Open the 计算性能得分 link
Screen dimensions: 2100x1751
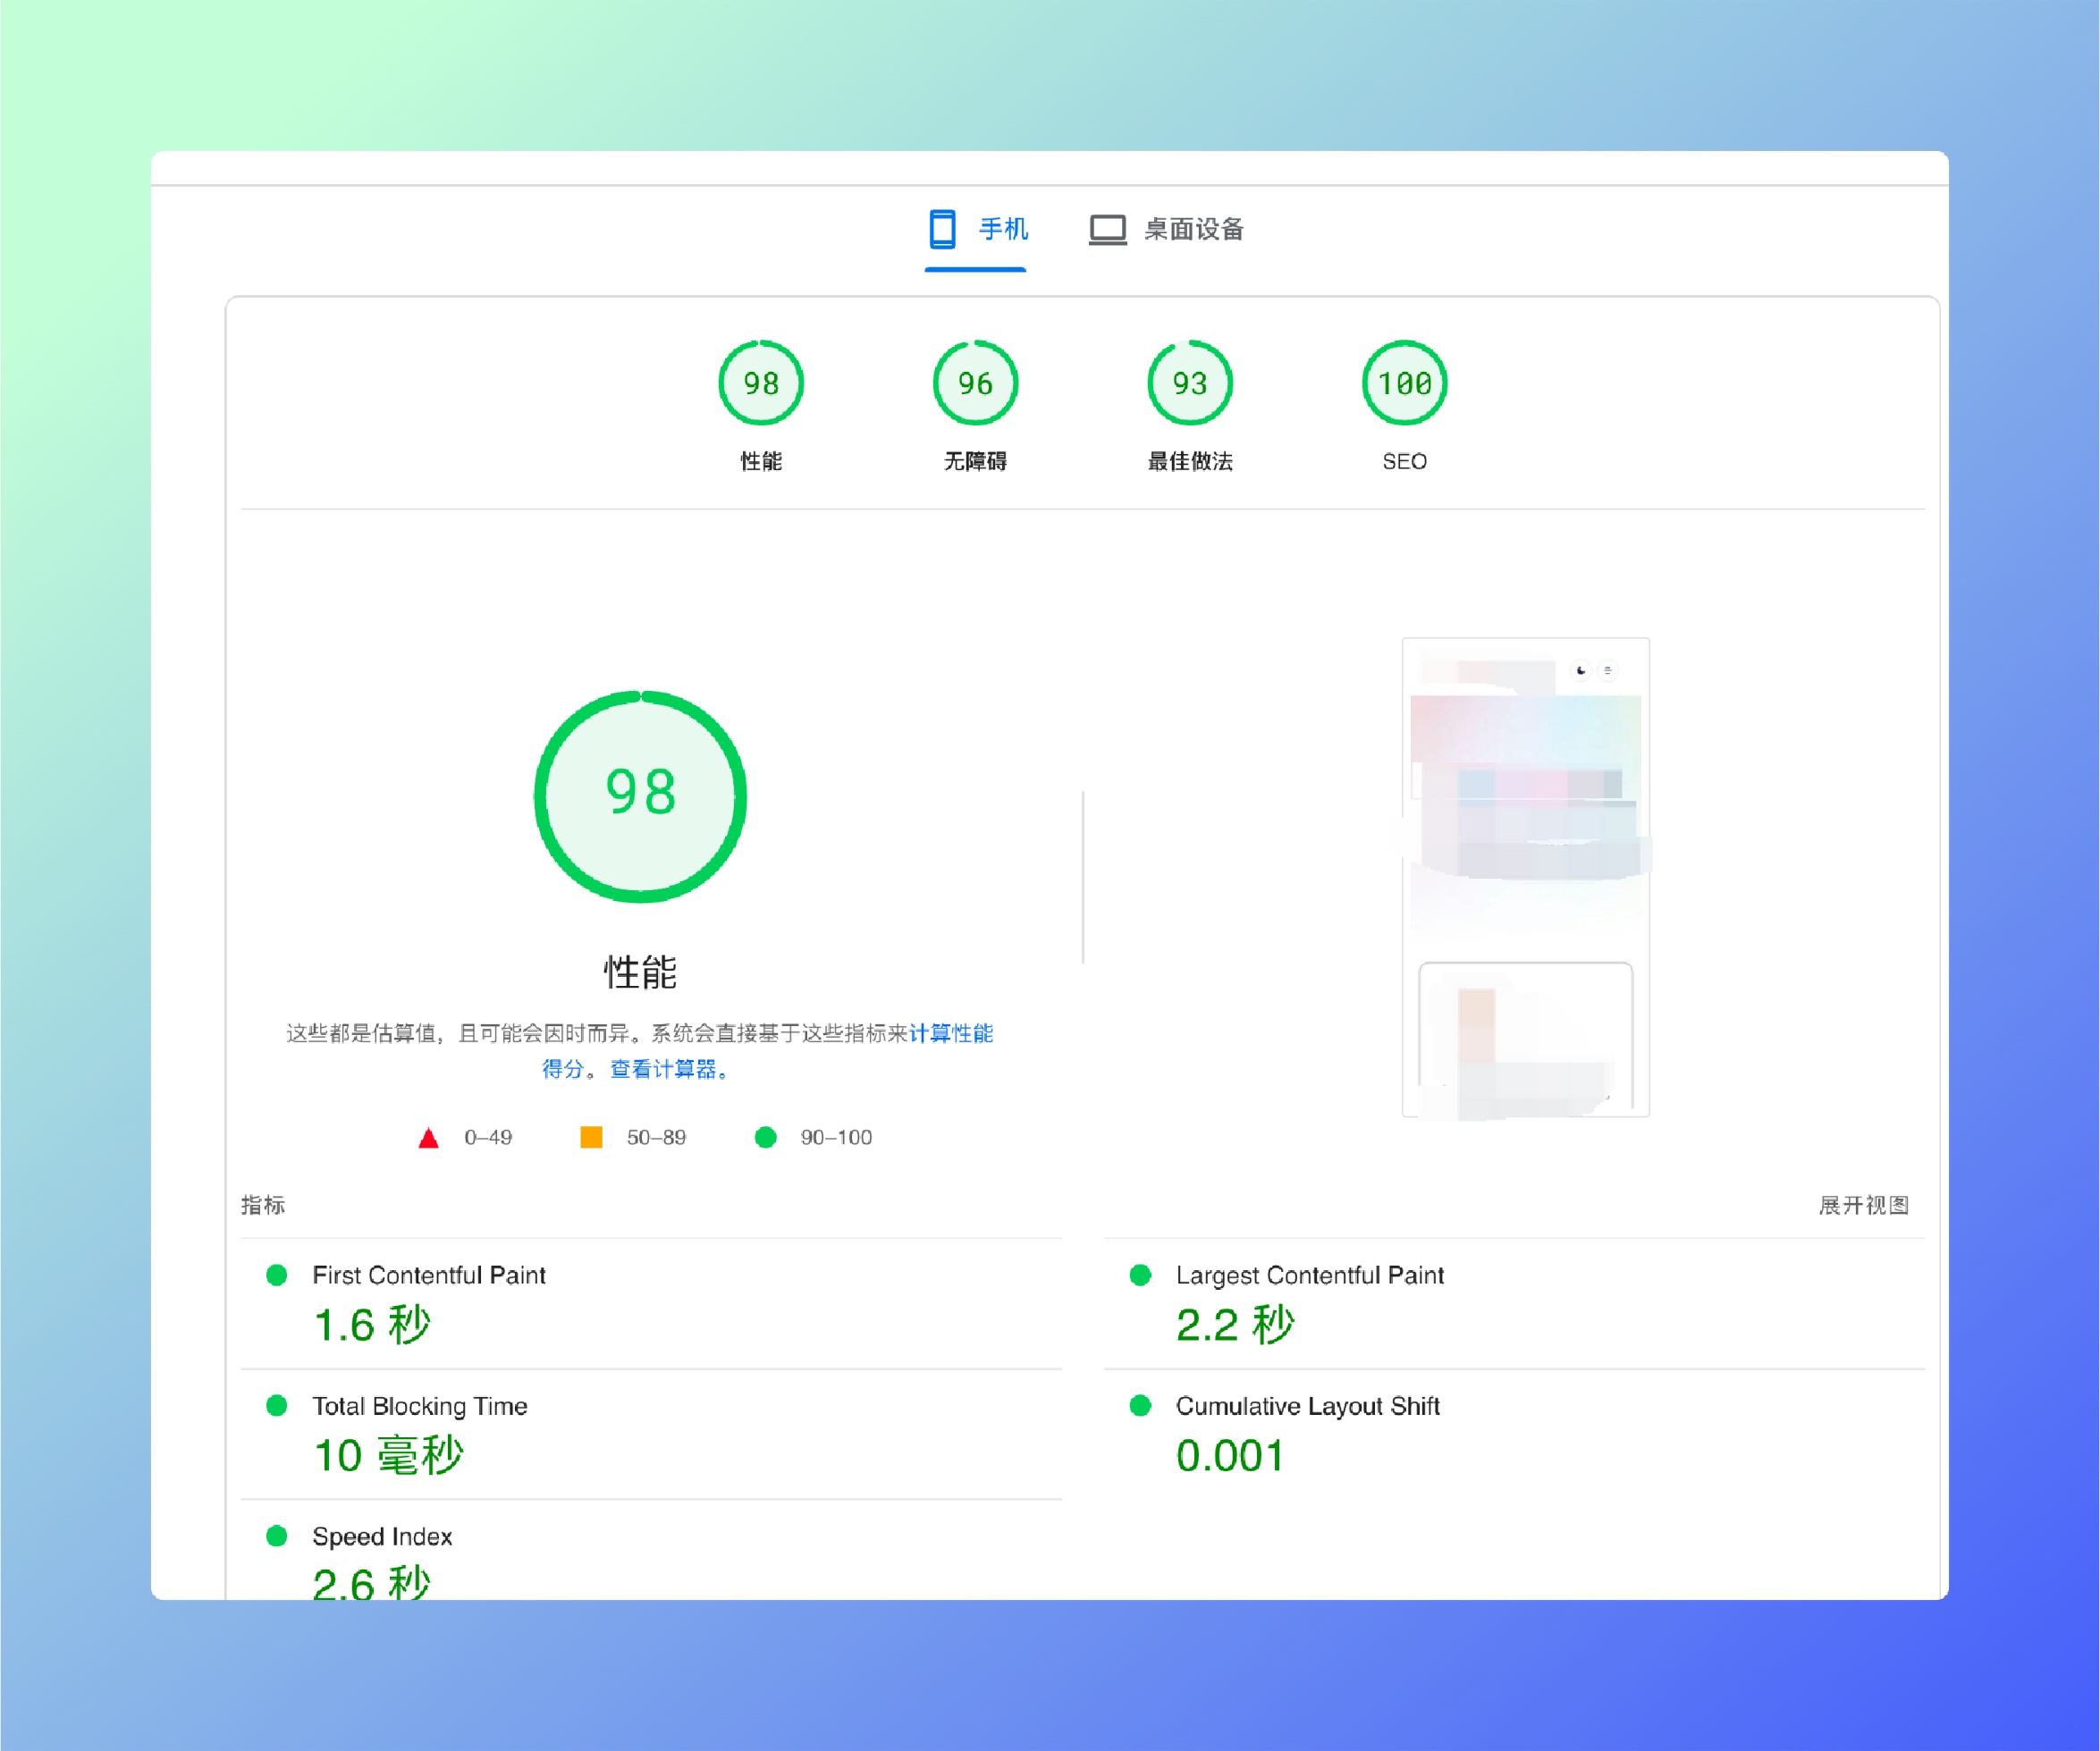click(950, 1033)
